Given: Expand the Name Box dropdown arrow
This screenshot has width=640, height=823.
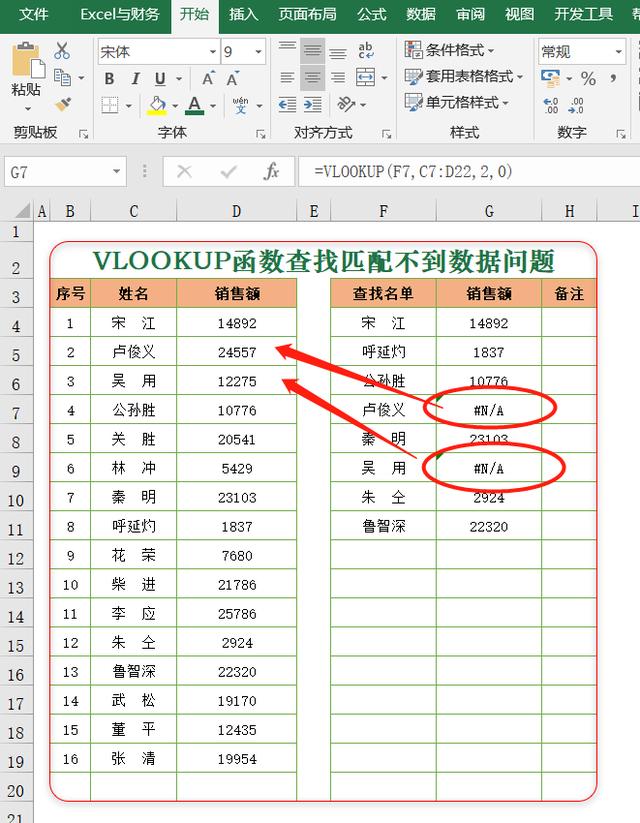Looking at the screenshot, I should [117, 172].
